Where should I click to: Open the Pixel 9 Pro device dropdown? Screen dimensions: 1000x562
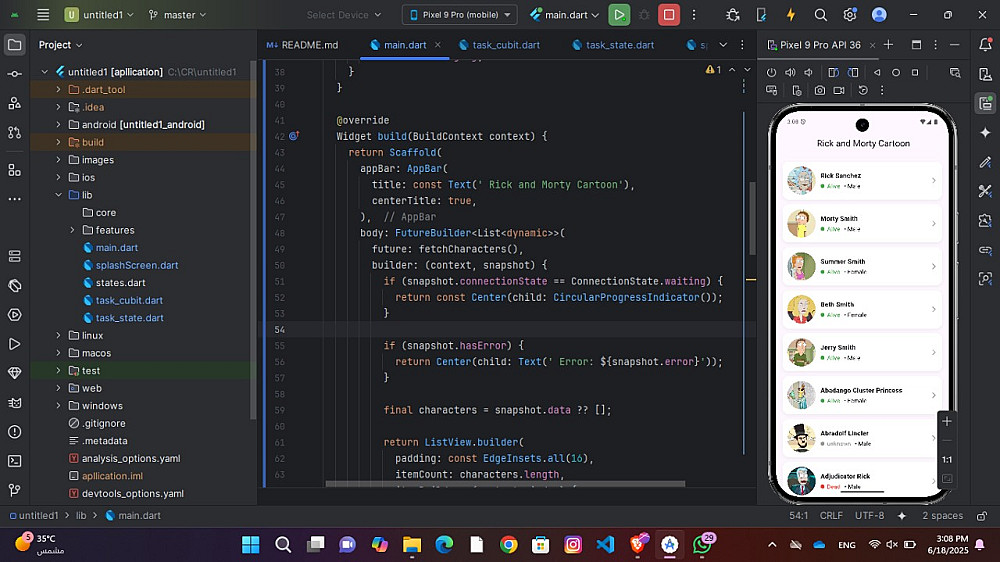click(460, 15)
